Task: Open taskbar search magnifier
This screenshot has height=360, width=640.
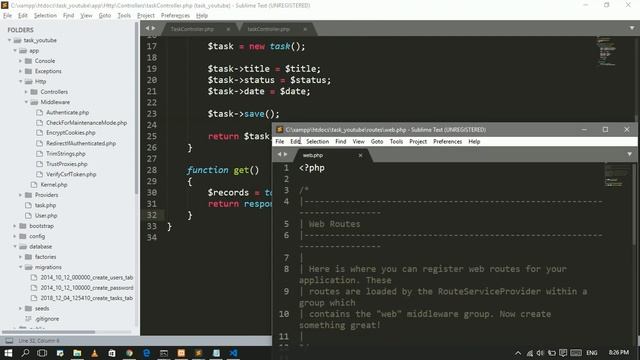Action: [x=25, y=353]
